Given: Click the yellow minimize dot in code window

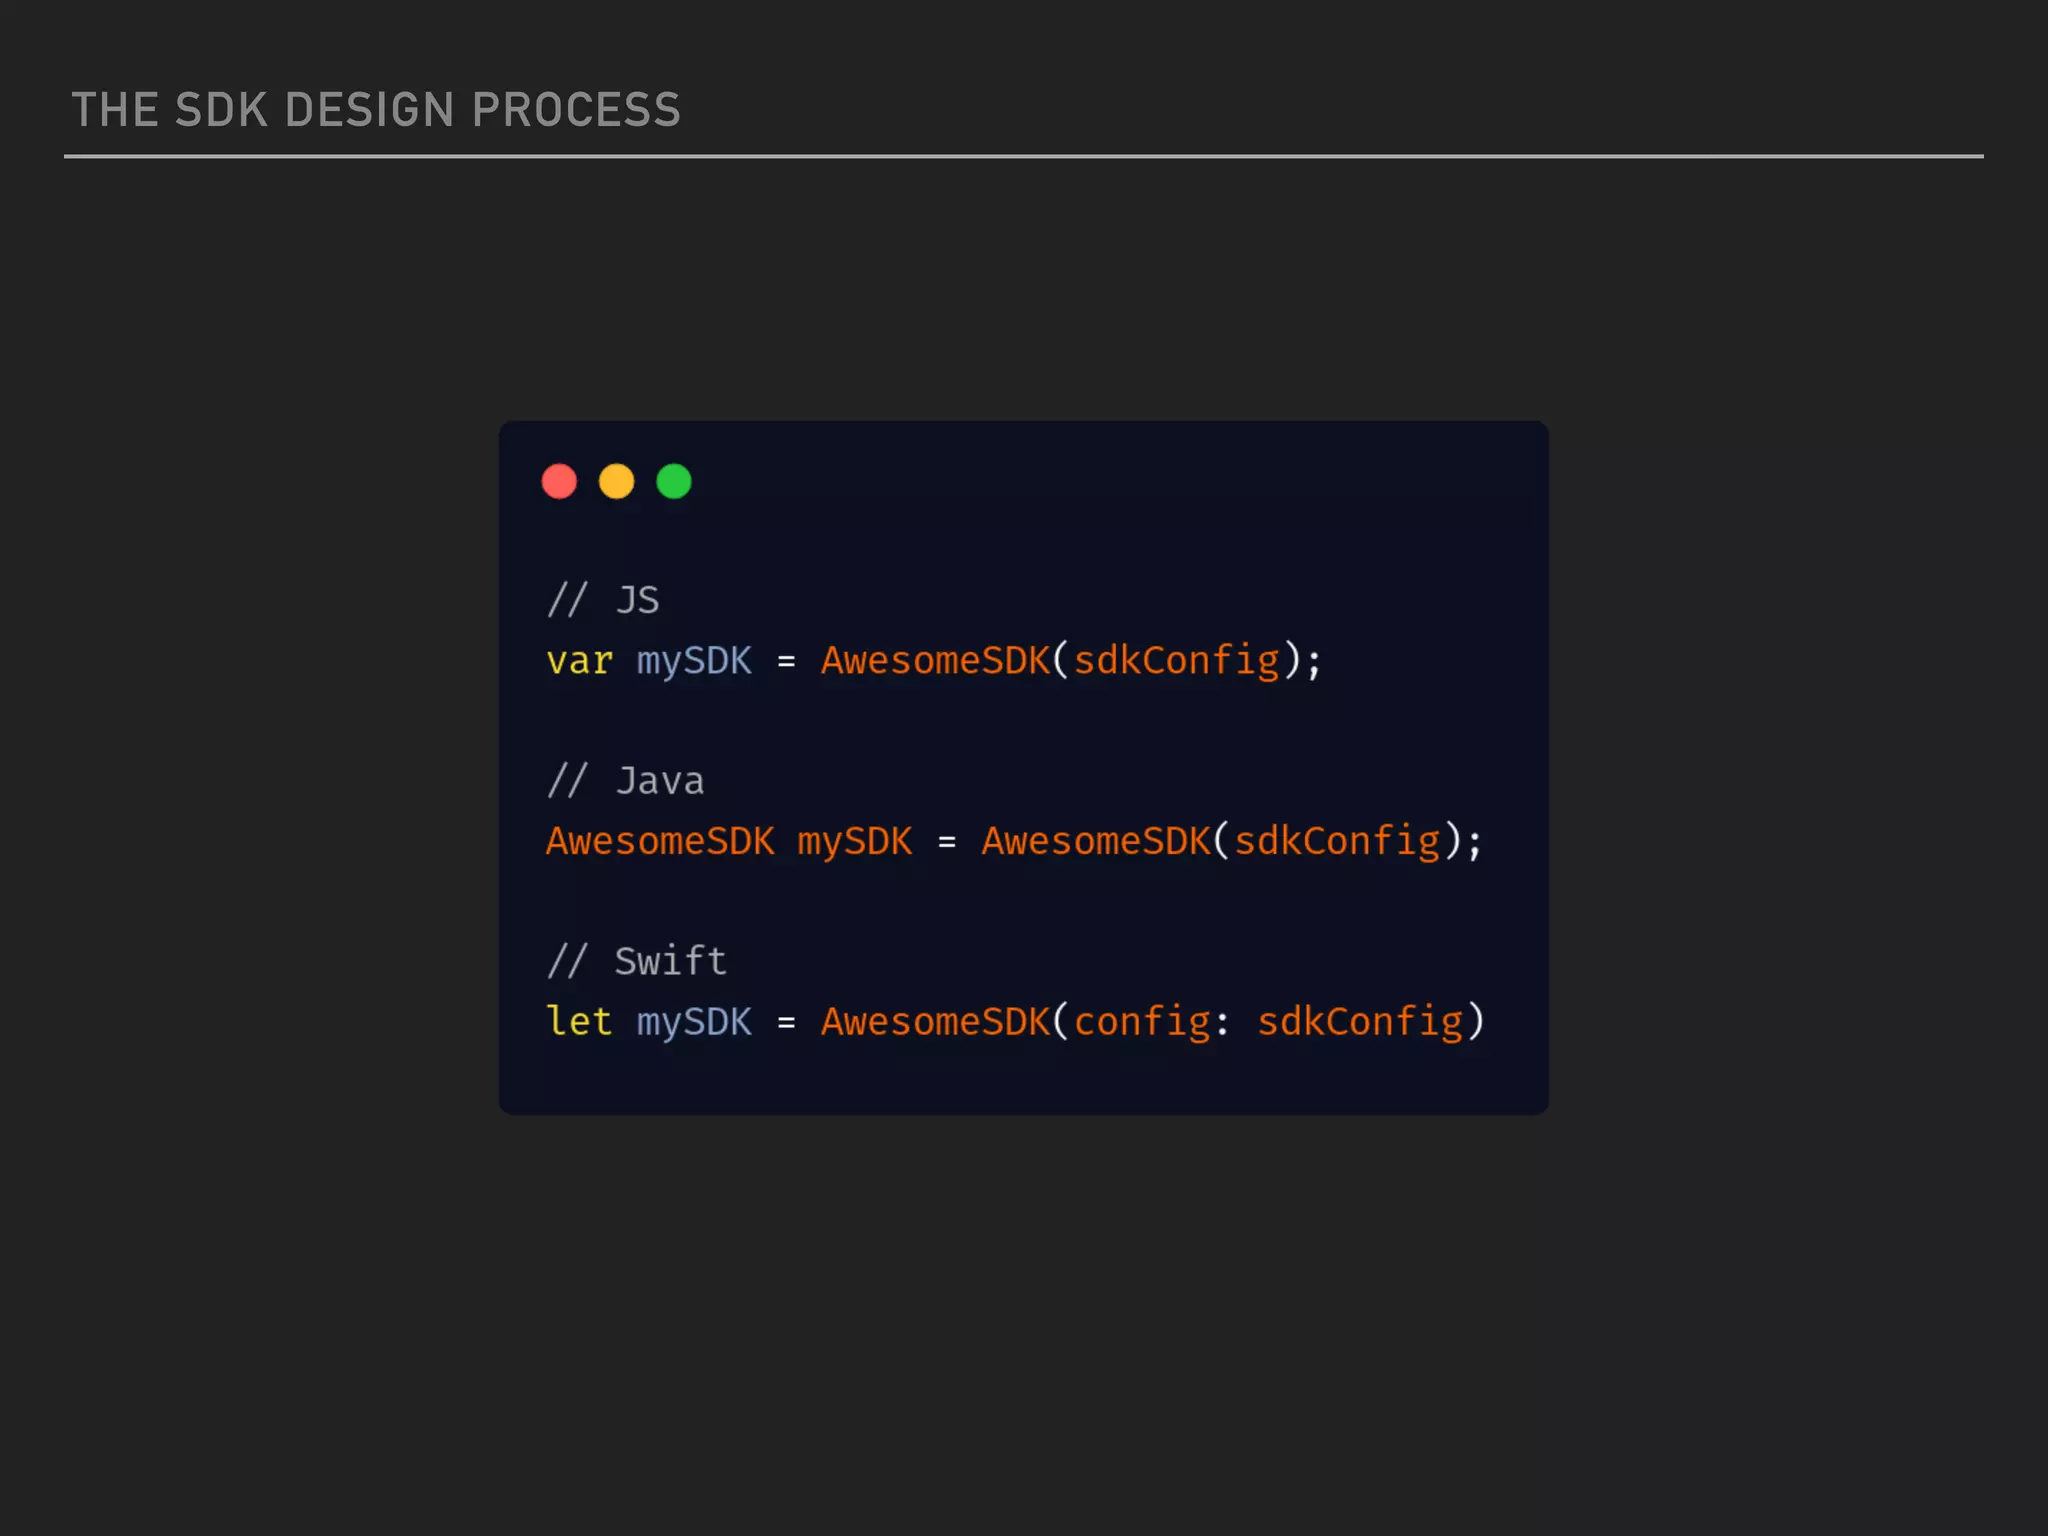Looking at the screenshot, I should (616, 481).
